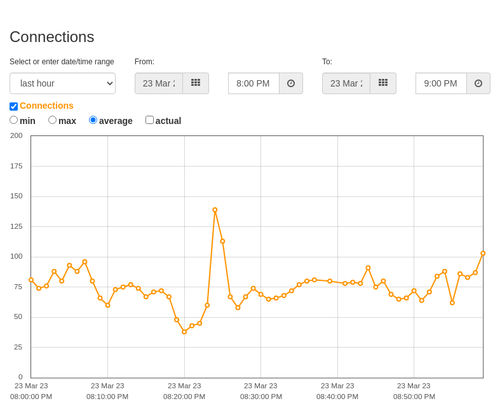Click the peak data point near 139
The width and height of the screenshot is (500, 403).
click(x=215, y=210)
